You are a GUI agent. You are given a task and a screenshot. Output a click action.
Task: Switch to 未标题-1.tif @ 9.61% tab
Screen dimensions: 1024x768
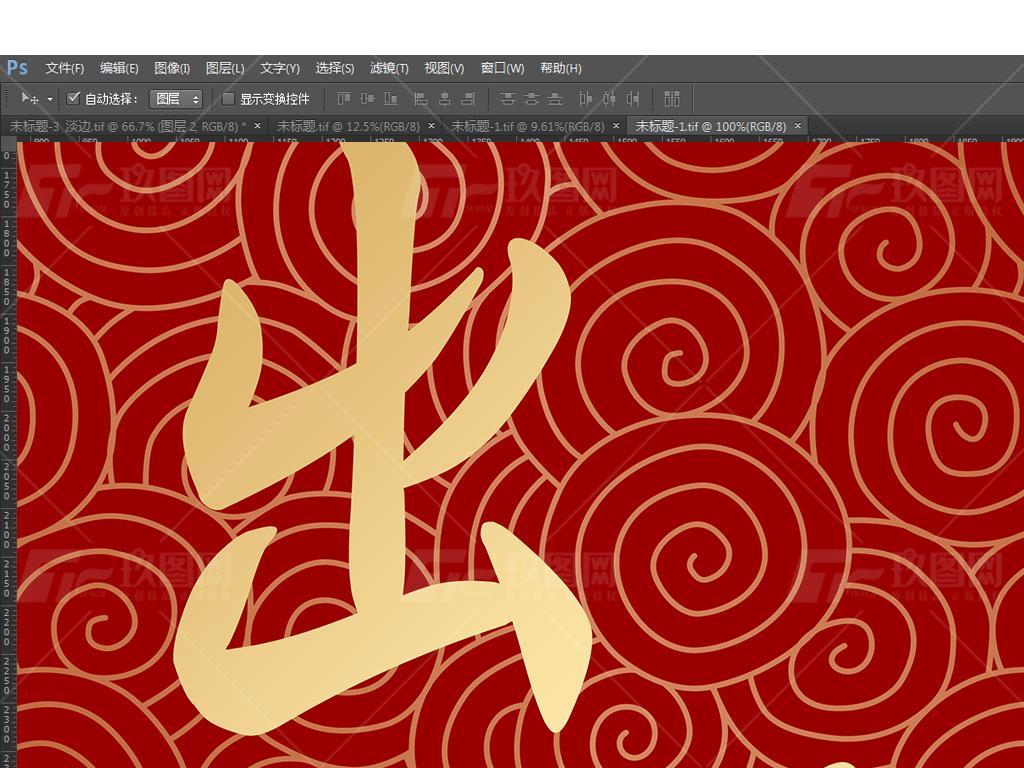(x=528, y=126)
